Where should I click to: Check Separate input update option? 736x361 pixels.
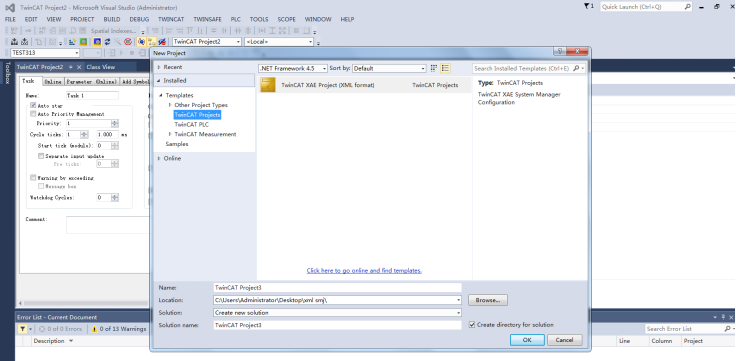coord(41,156)
